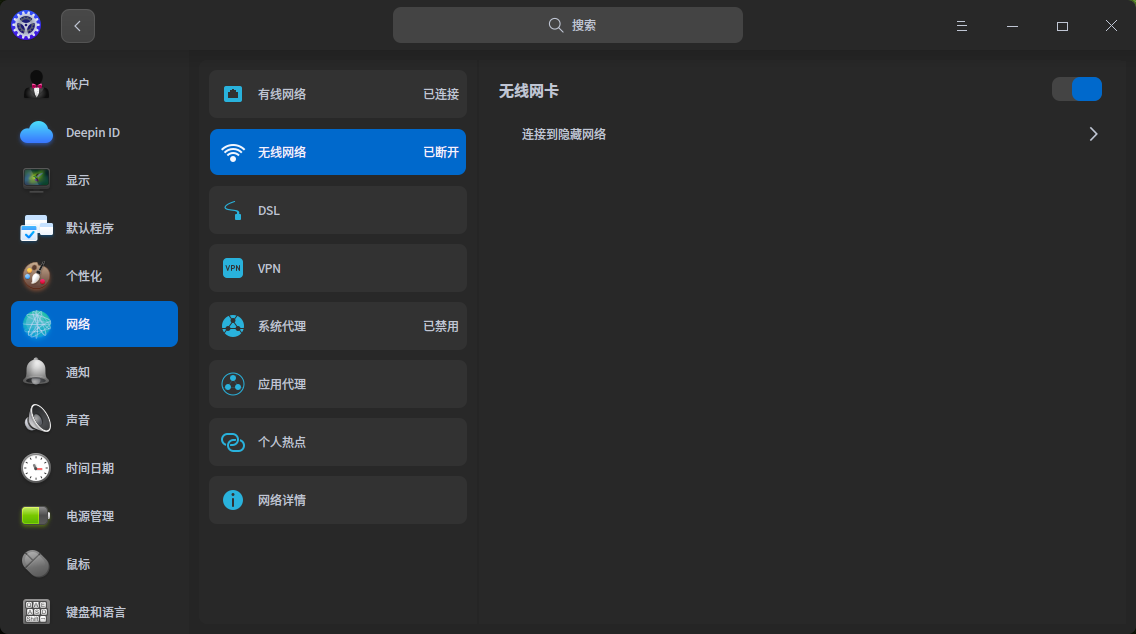Screen dimensions: 1136x634
Task: Open the hamburger main menu
Action: (961, 26)
